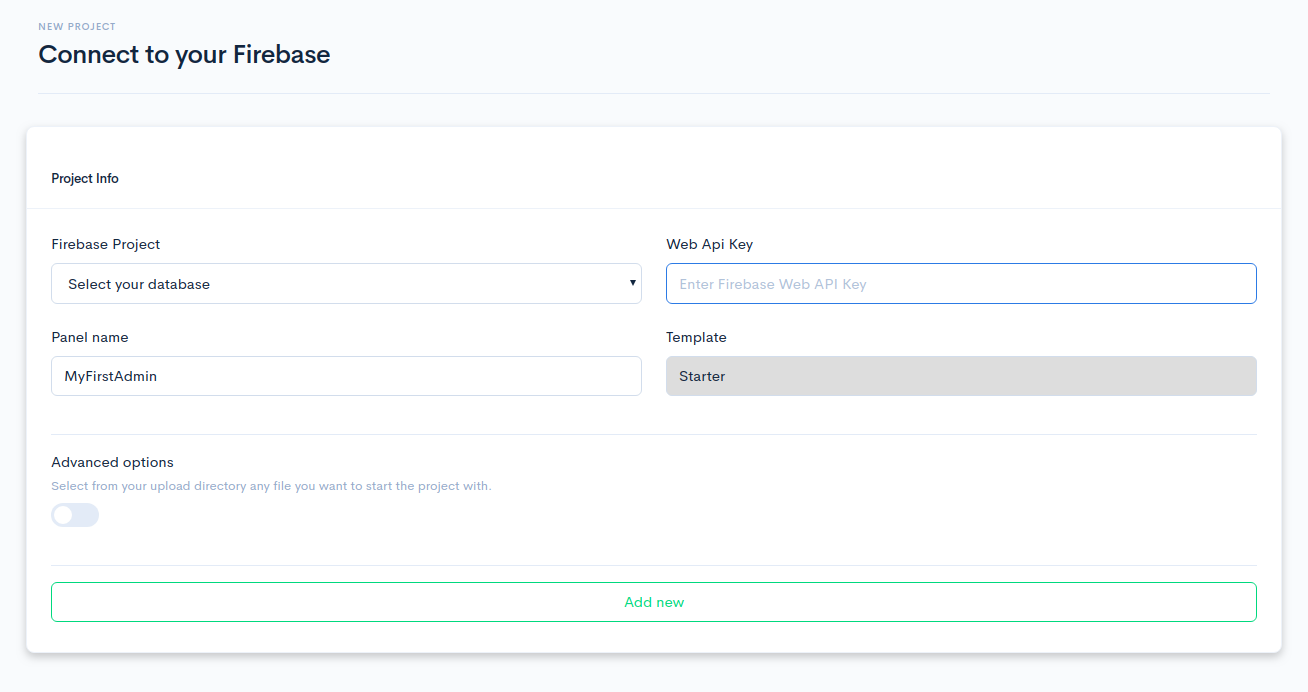Viewport: 1308px width, 692px height.
Task: Open the Firebase Project database dropdown
Action: coord(346,284)
